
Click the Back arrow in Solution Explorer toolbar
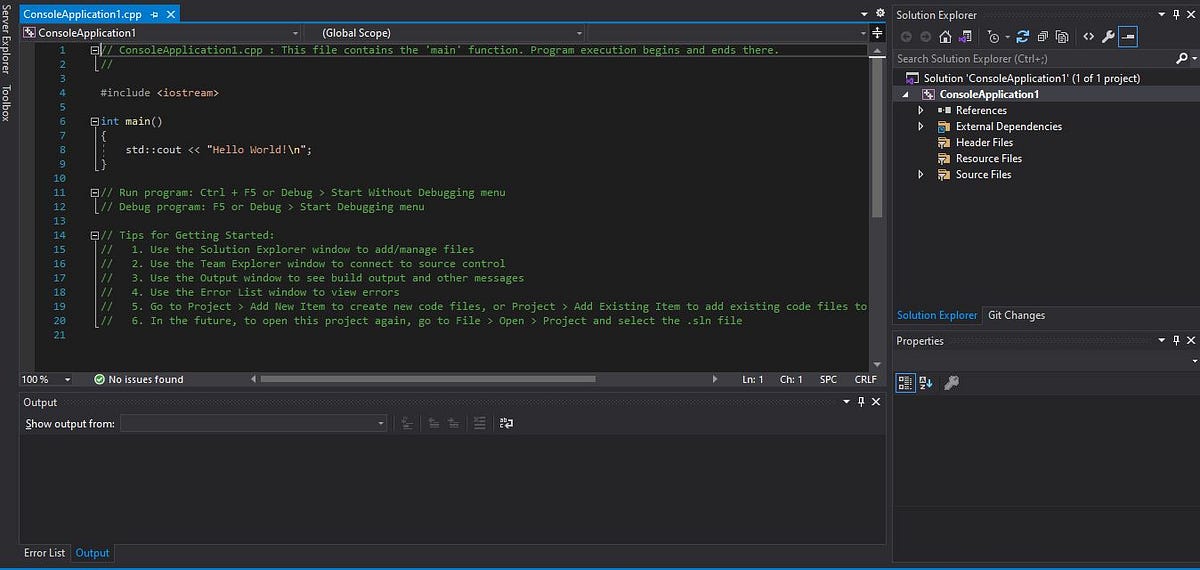906,37
